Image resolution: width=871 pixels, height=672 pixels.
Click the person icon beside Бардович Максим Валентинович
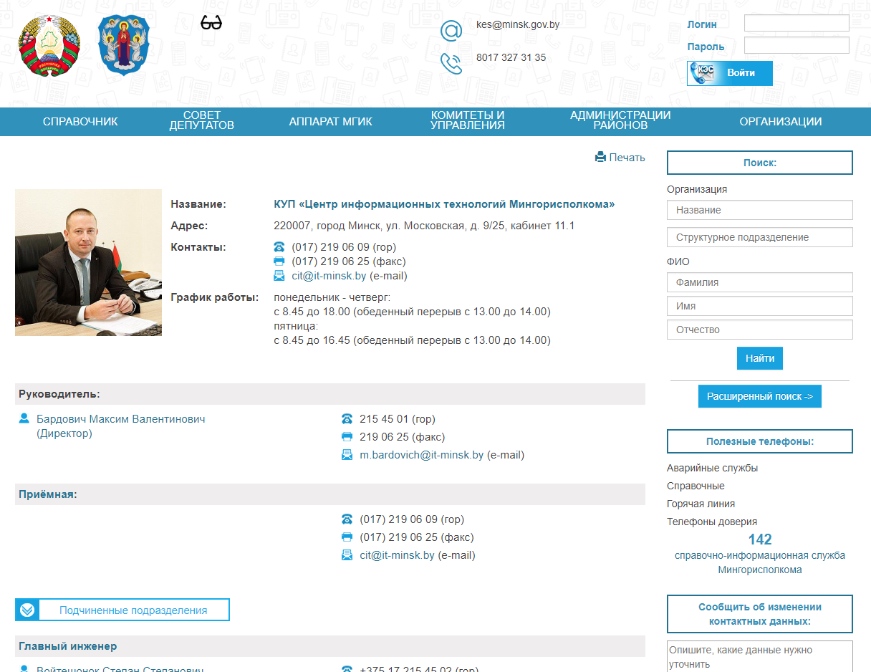tap(24, 418)
